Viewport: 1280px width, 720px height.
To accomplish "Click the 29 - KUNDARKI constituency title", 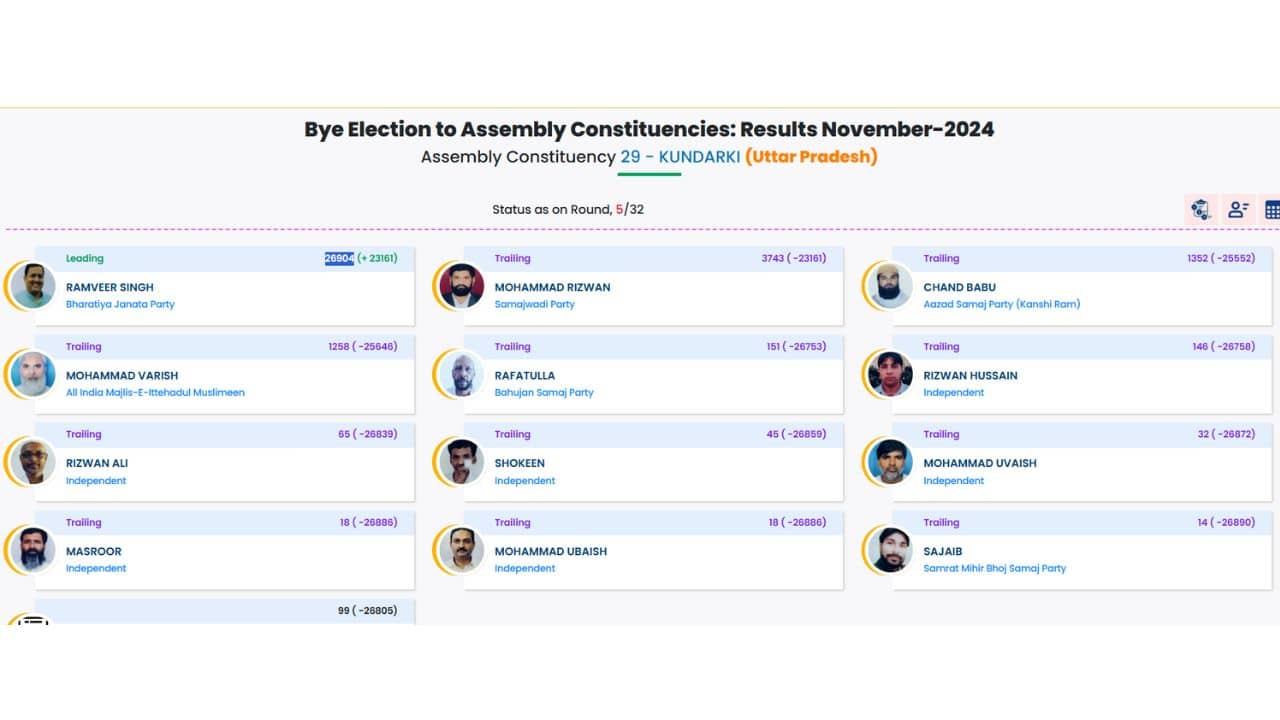I will pyautogui.click(x=680, y=157).
